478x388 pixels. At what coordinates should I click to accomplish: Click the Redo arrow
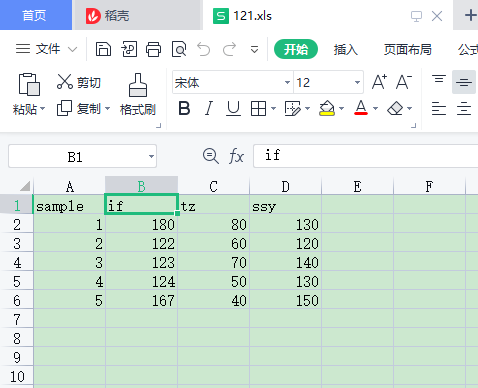click(x=229, y=49)
